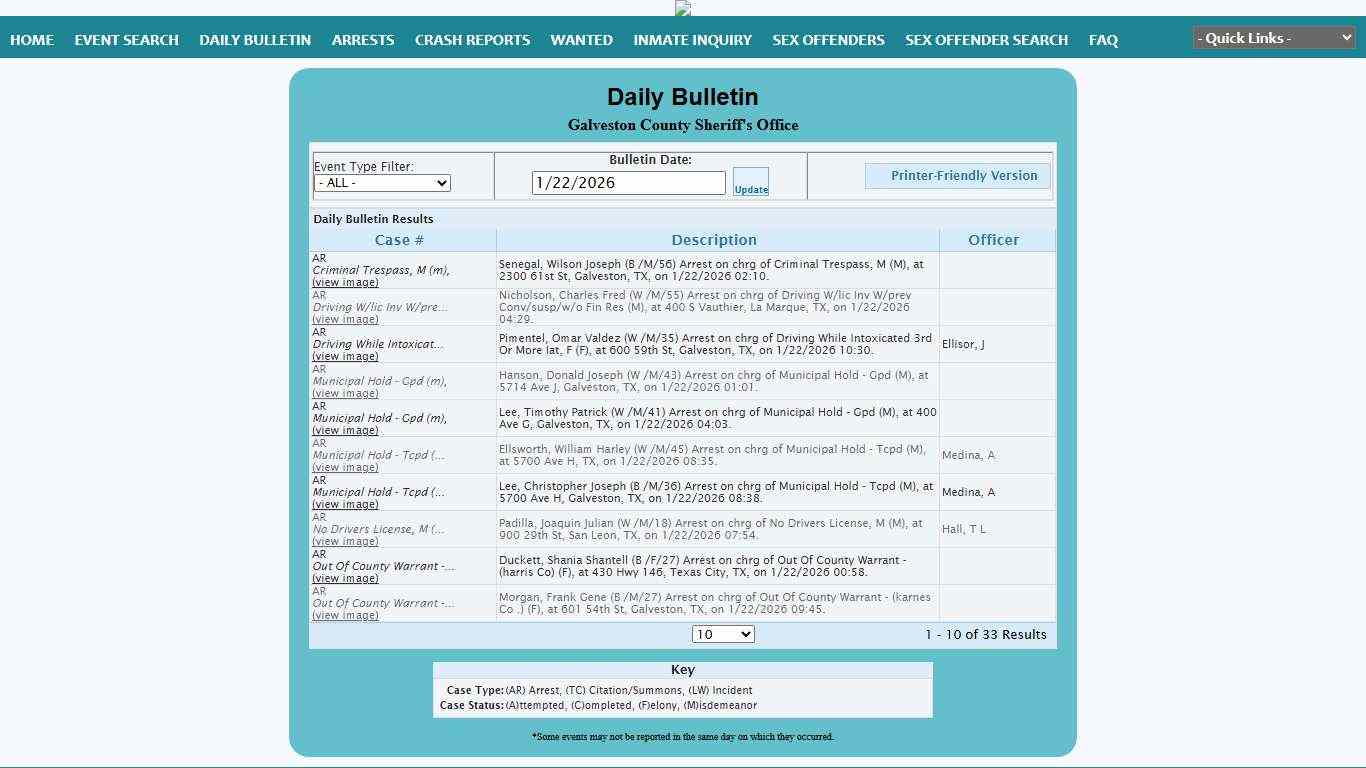Select the Wanted menu item
Screen dimensions: 1366x768
[x=581, y=40]
